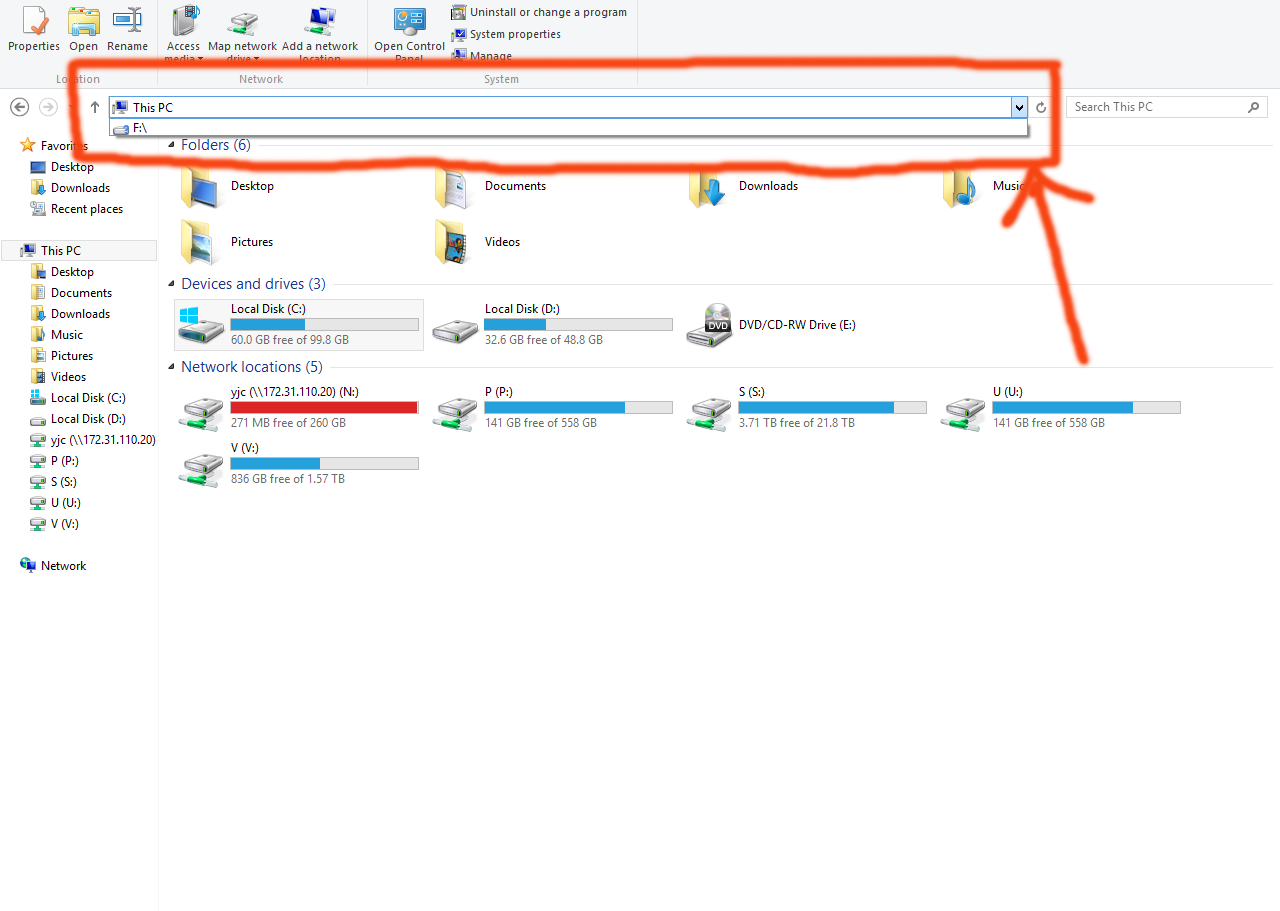Select the F:\ suggestion in address dropdown

(x=568, y=128)
